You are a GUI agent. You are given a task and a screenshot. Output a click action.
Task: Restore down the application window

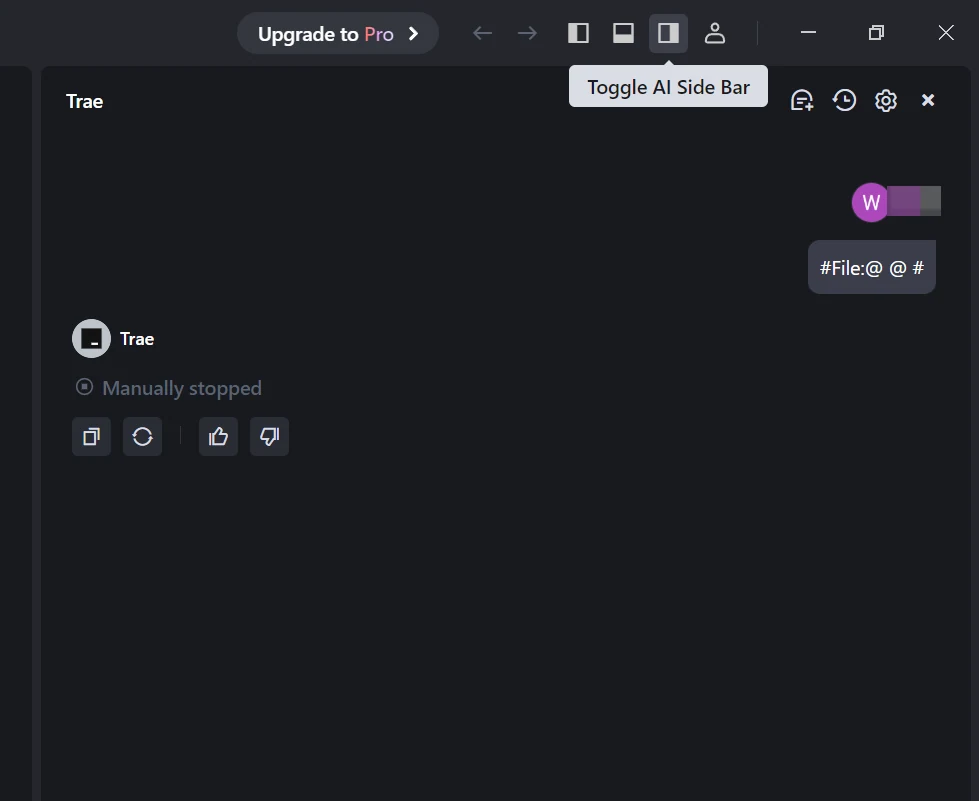click(876, 32)
